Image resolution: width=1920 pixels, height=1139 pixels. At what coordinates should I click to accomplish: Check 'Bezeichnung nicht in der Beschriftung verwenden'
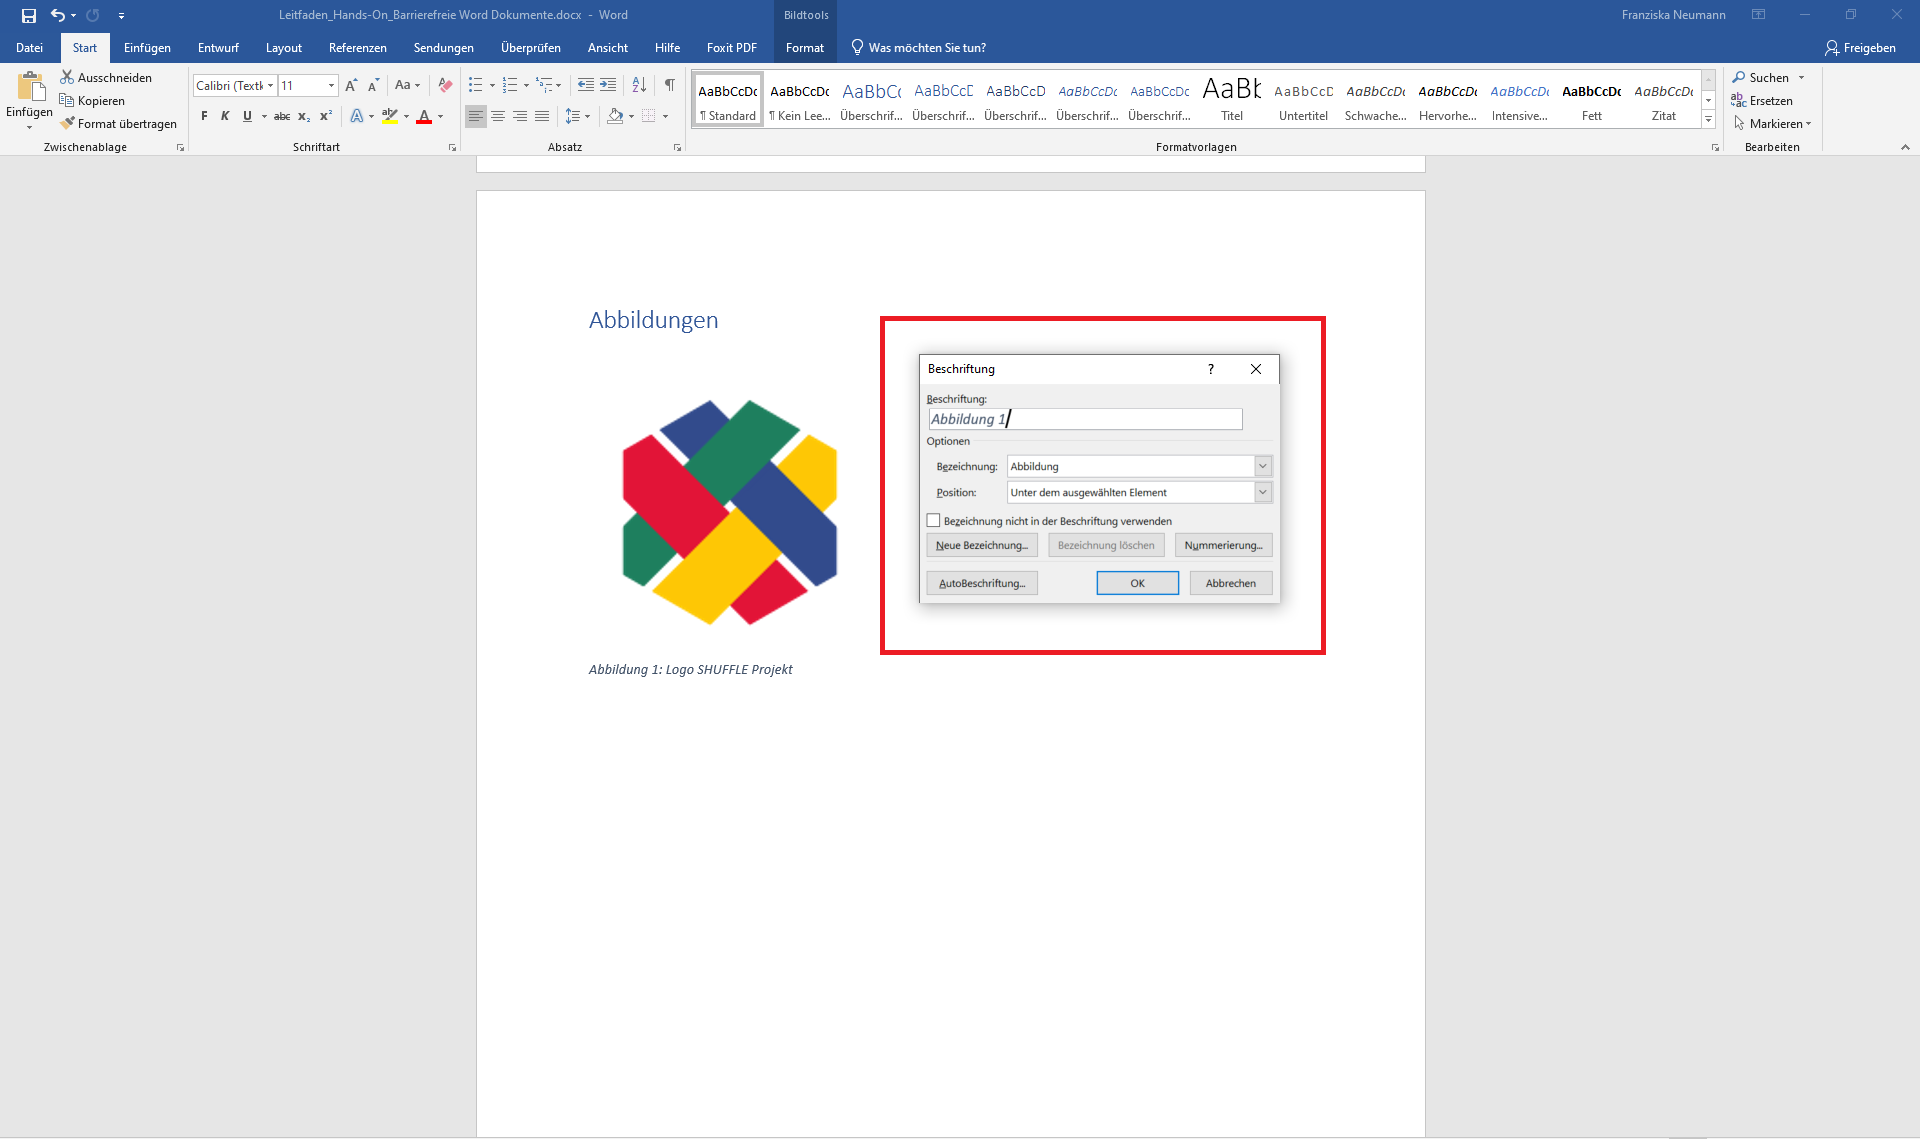(933, 520)
